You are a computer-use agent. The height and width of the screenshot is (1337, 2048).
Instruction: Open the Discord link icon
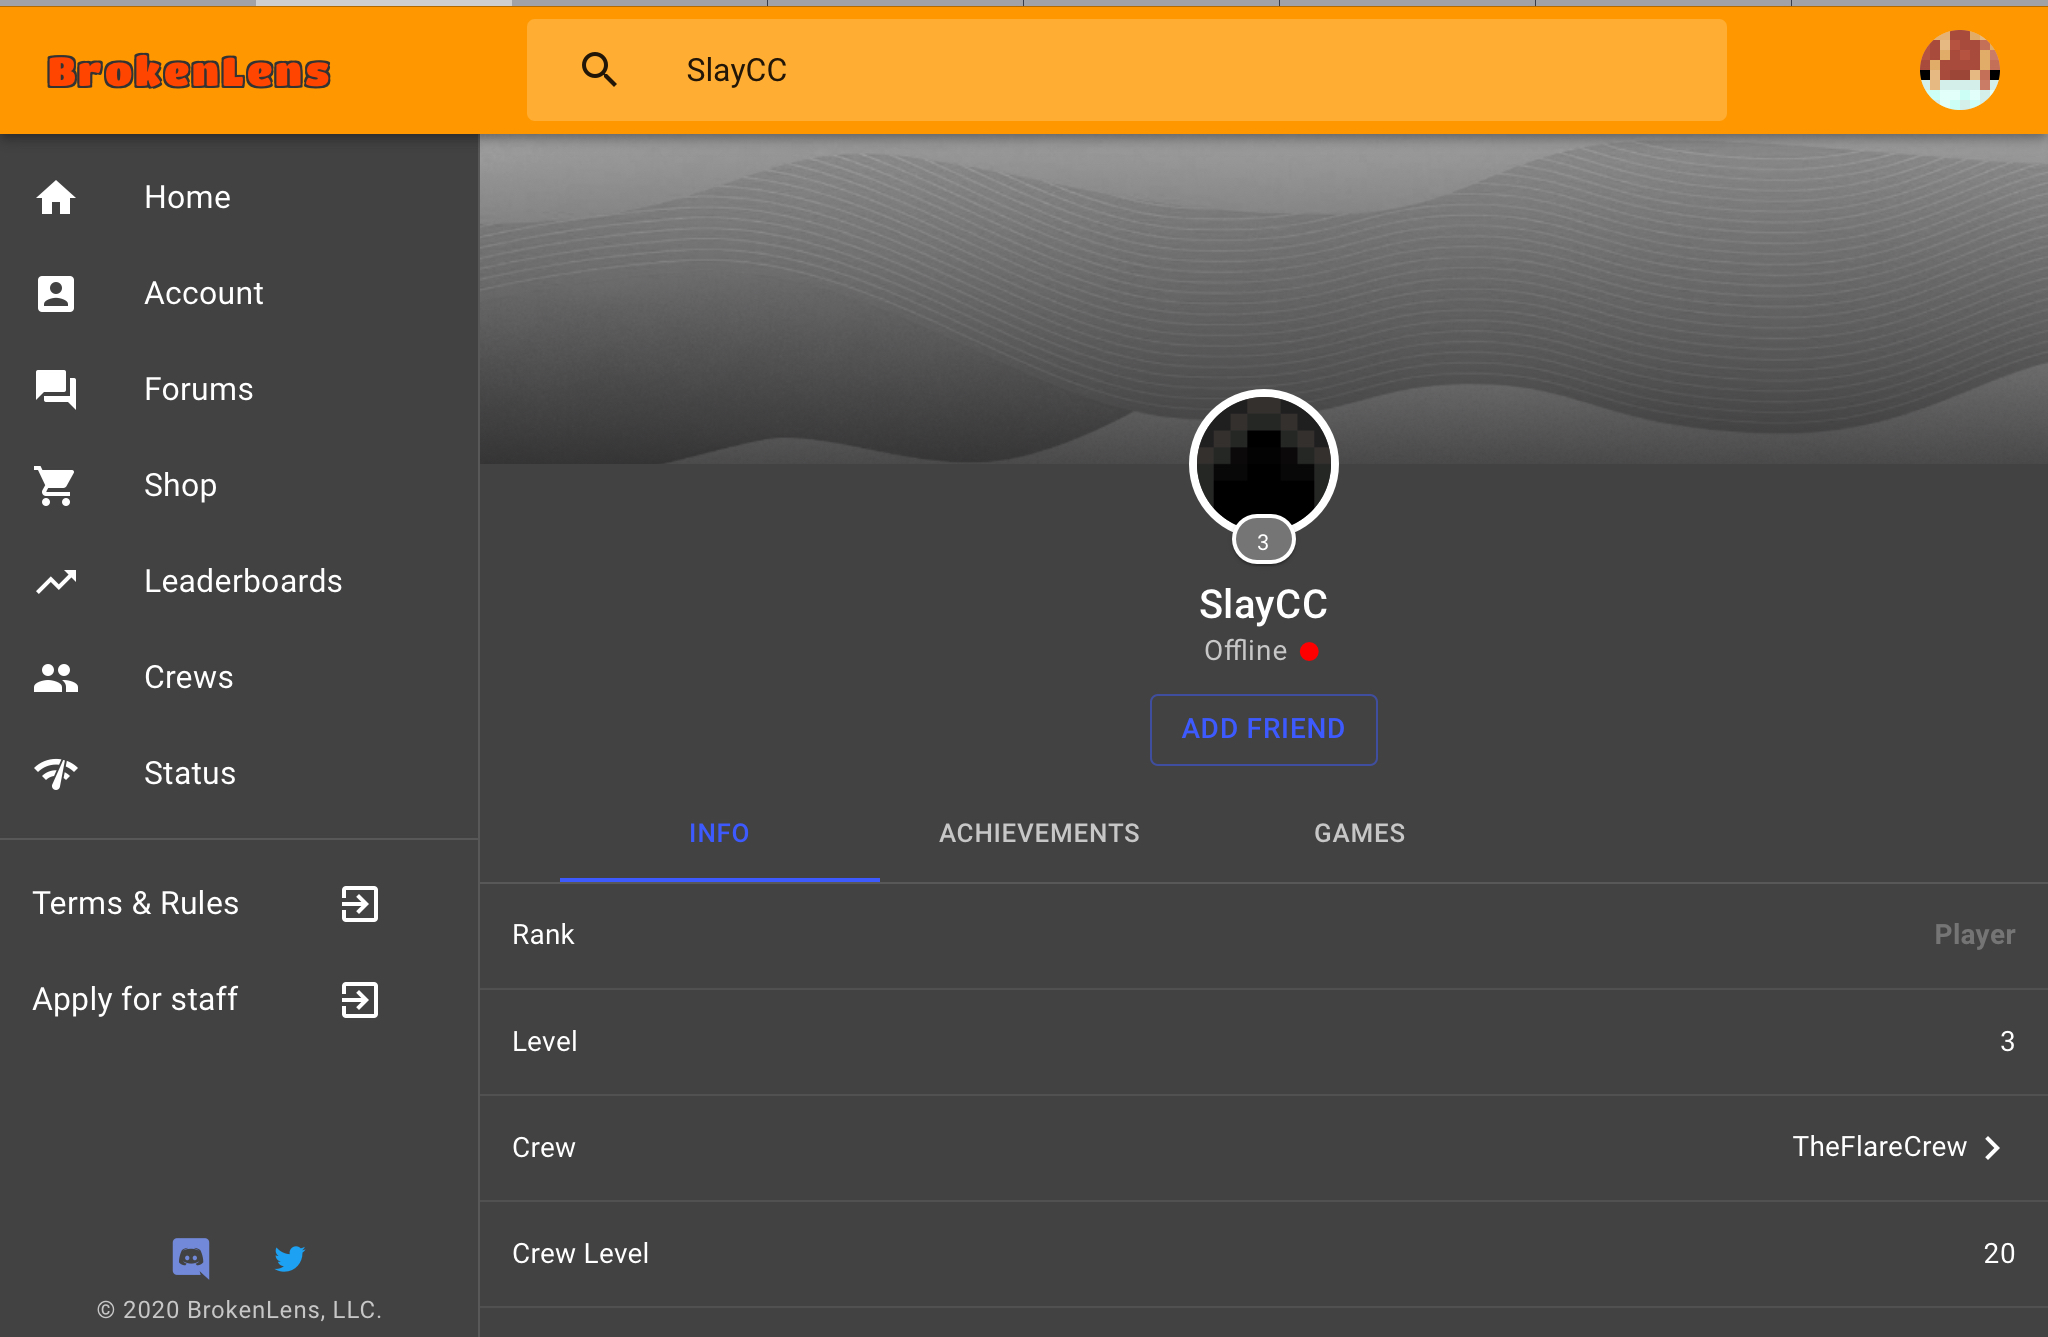191,1258
